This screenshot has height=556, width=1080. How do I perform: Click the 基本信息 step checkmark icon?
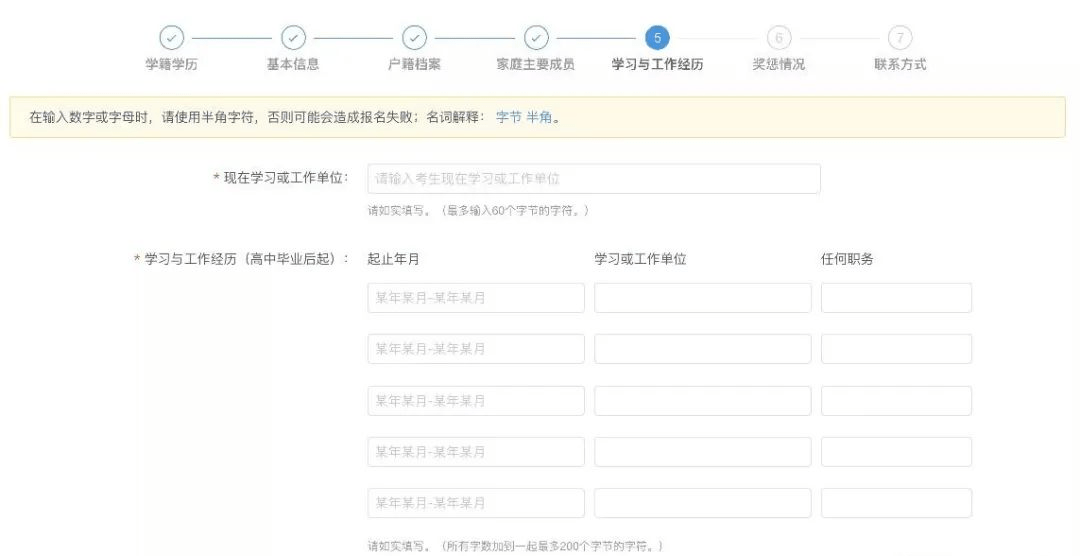pyautogui.click(x=293, y=38)
